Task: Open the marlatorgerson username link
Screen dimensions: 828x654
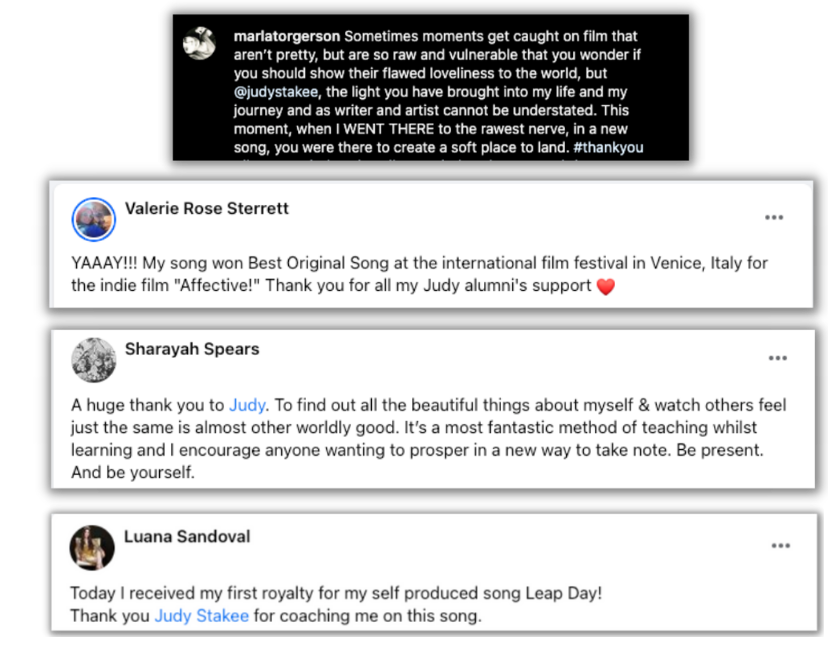Action: [x=286, y=37]
